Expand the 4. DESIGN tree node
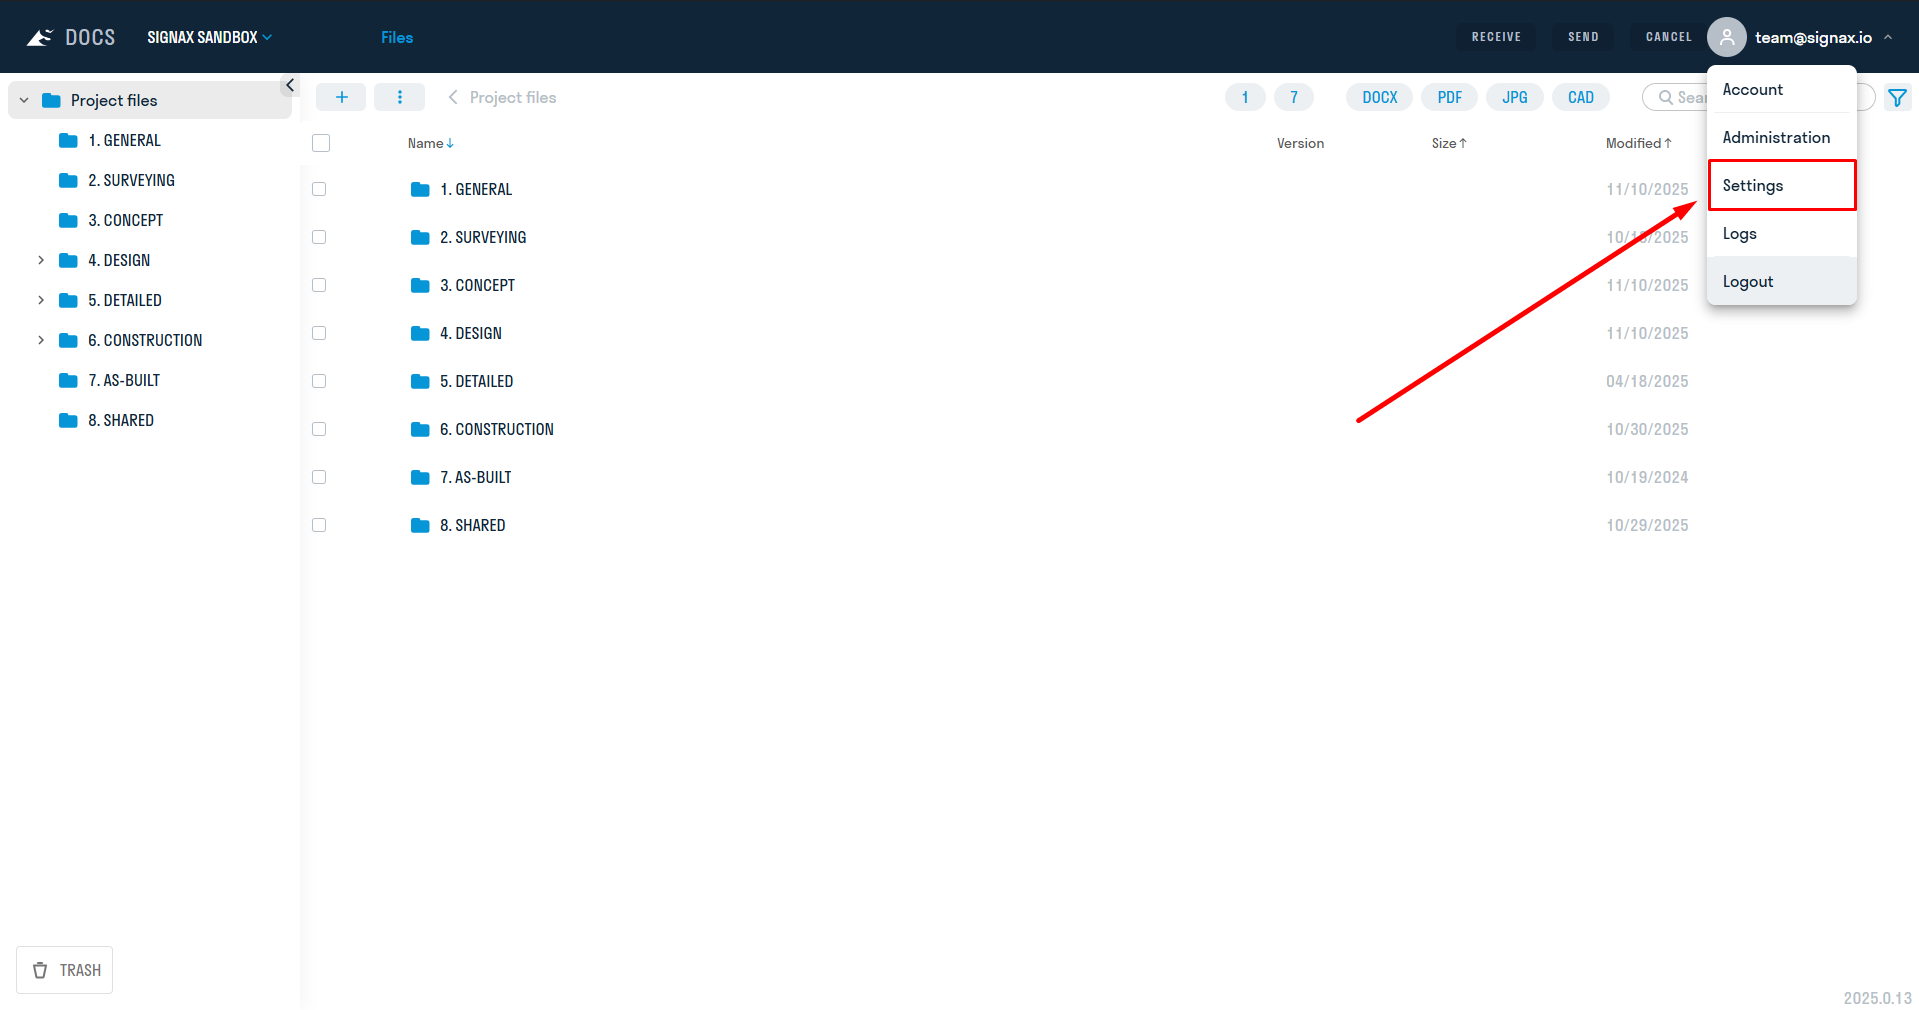Image resolution: width=1919 pixels, height=1010 pixels. 41,260
